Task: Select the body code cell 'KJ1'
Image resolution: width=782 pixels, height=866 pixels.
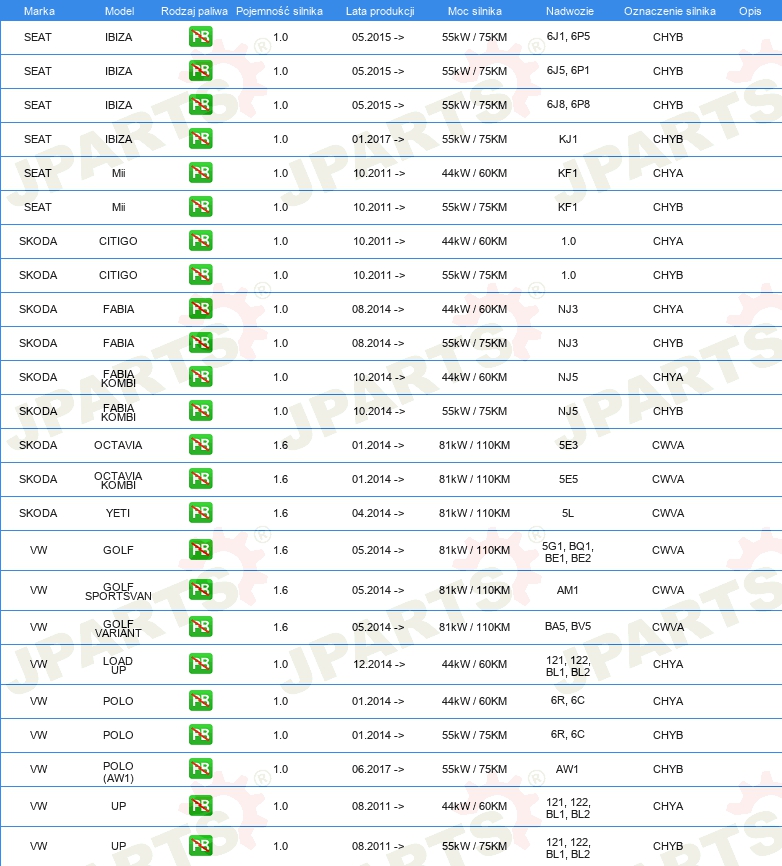Action: (x=568, y=139)
